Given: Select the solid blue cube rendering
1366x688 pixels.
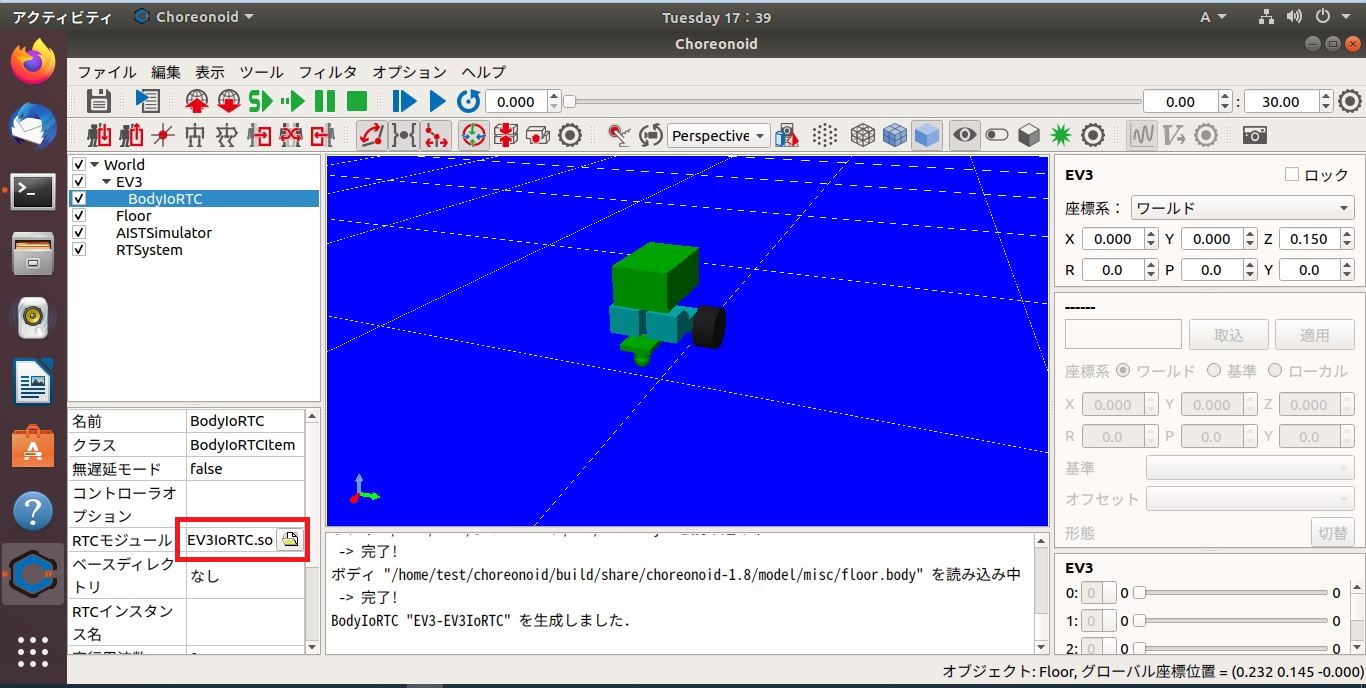Looking at the screenshot, I should pyautogui.click(x=927, y=135).
